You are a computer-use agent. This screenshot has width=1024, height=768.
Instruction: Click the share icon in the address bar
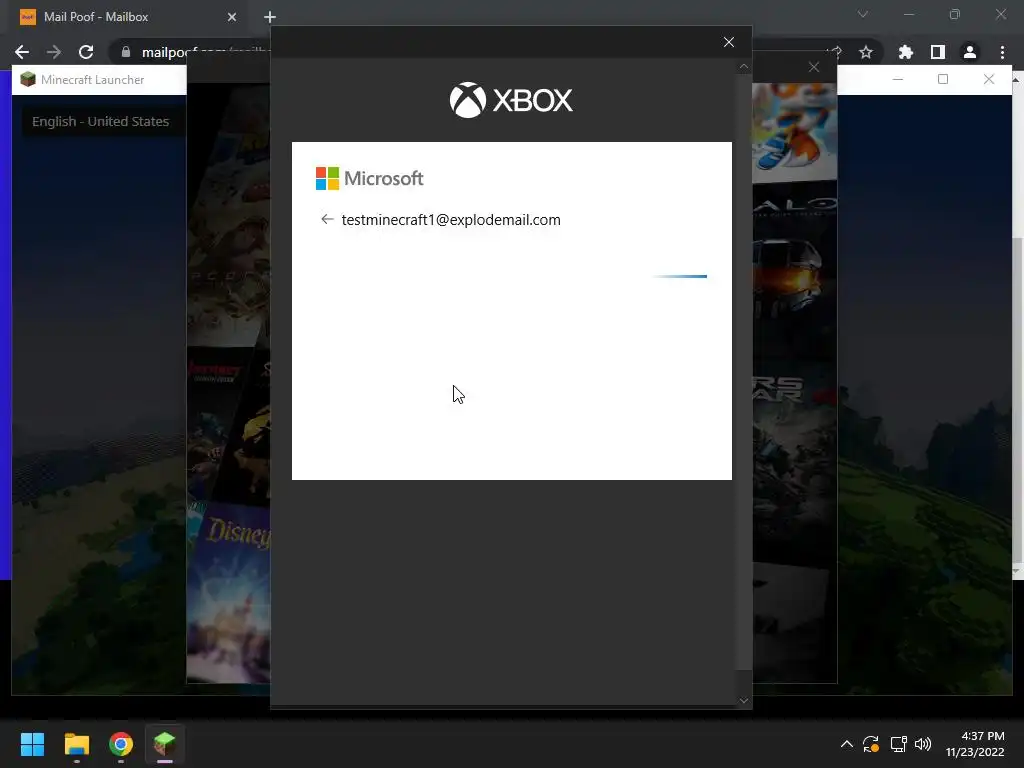coord(835,52)
